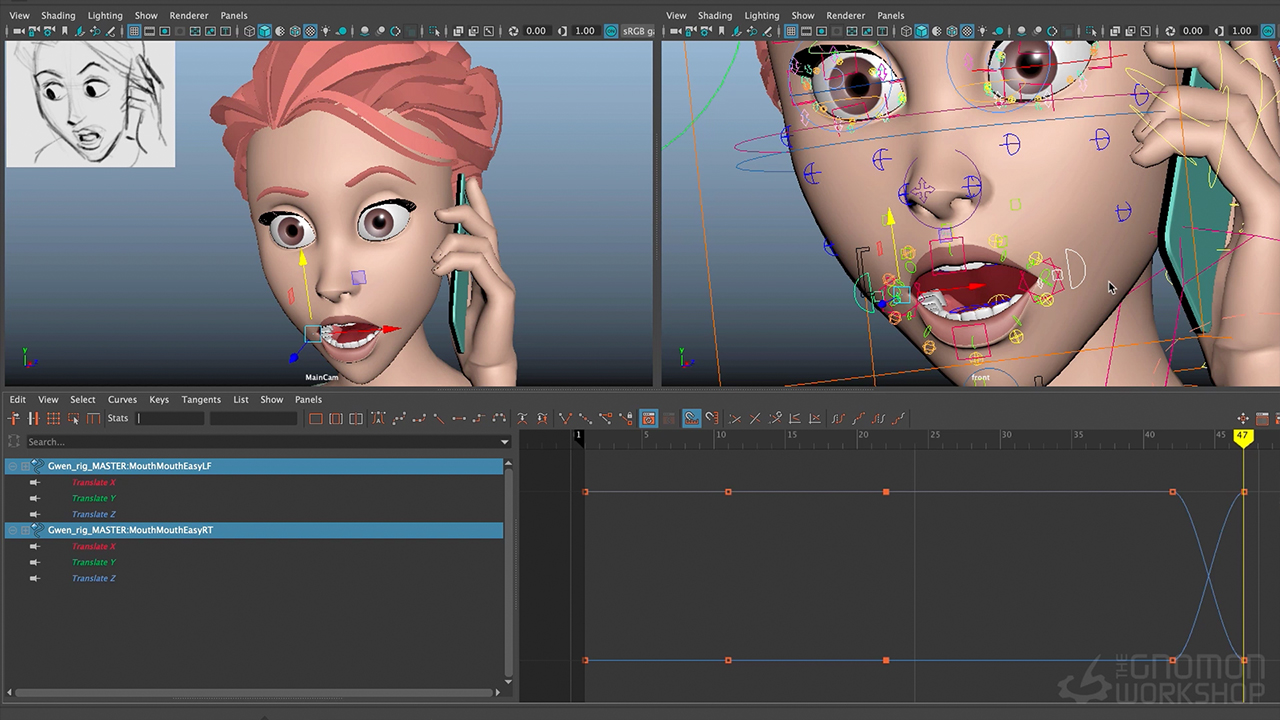Select the Move Nearest Picked Key tool
Viewport: 1280px width, 720px height.
[x=14, y=419]
